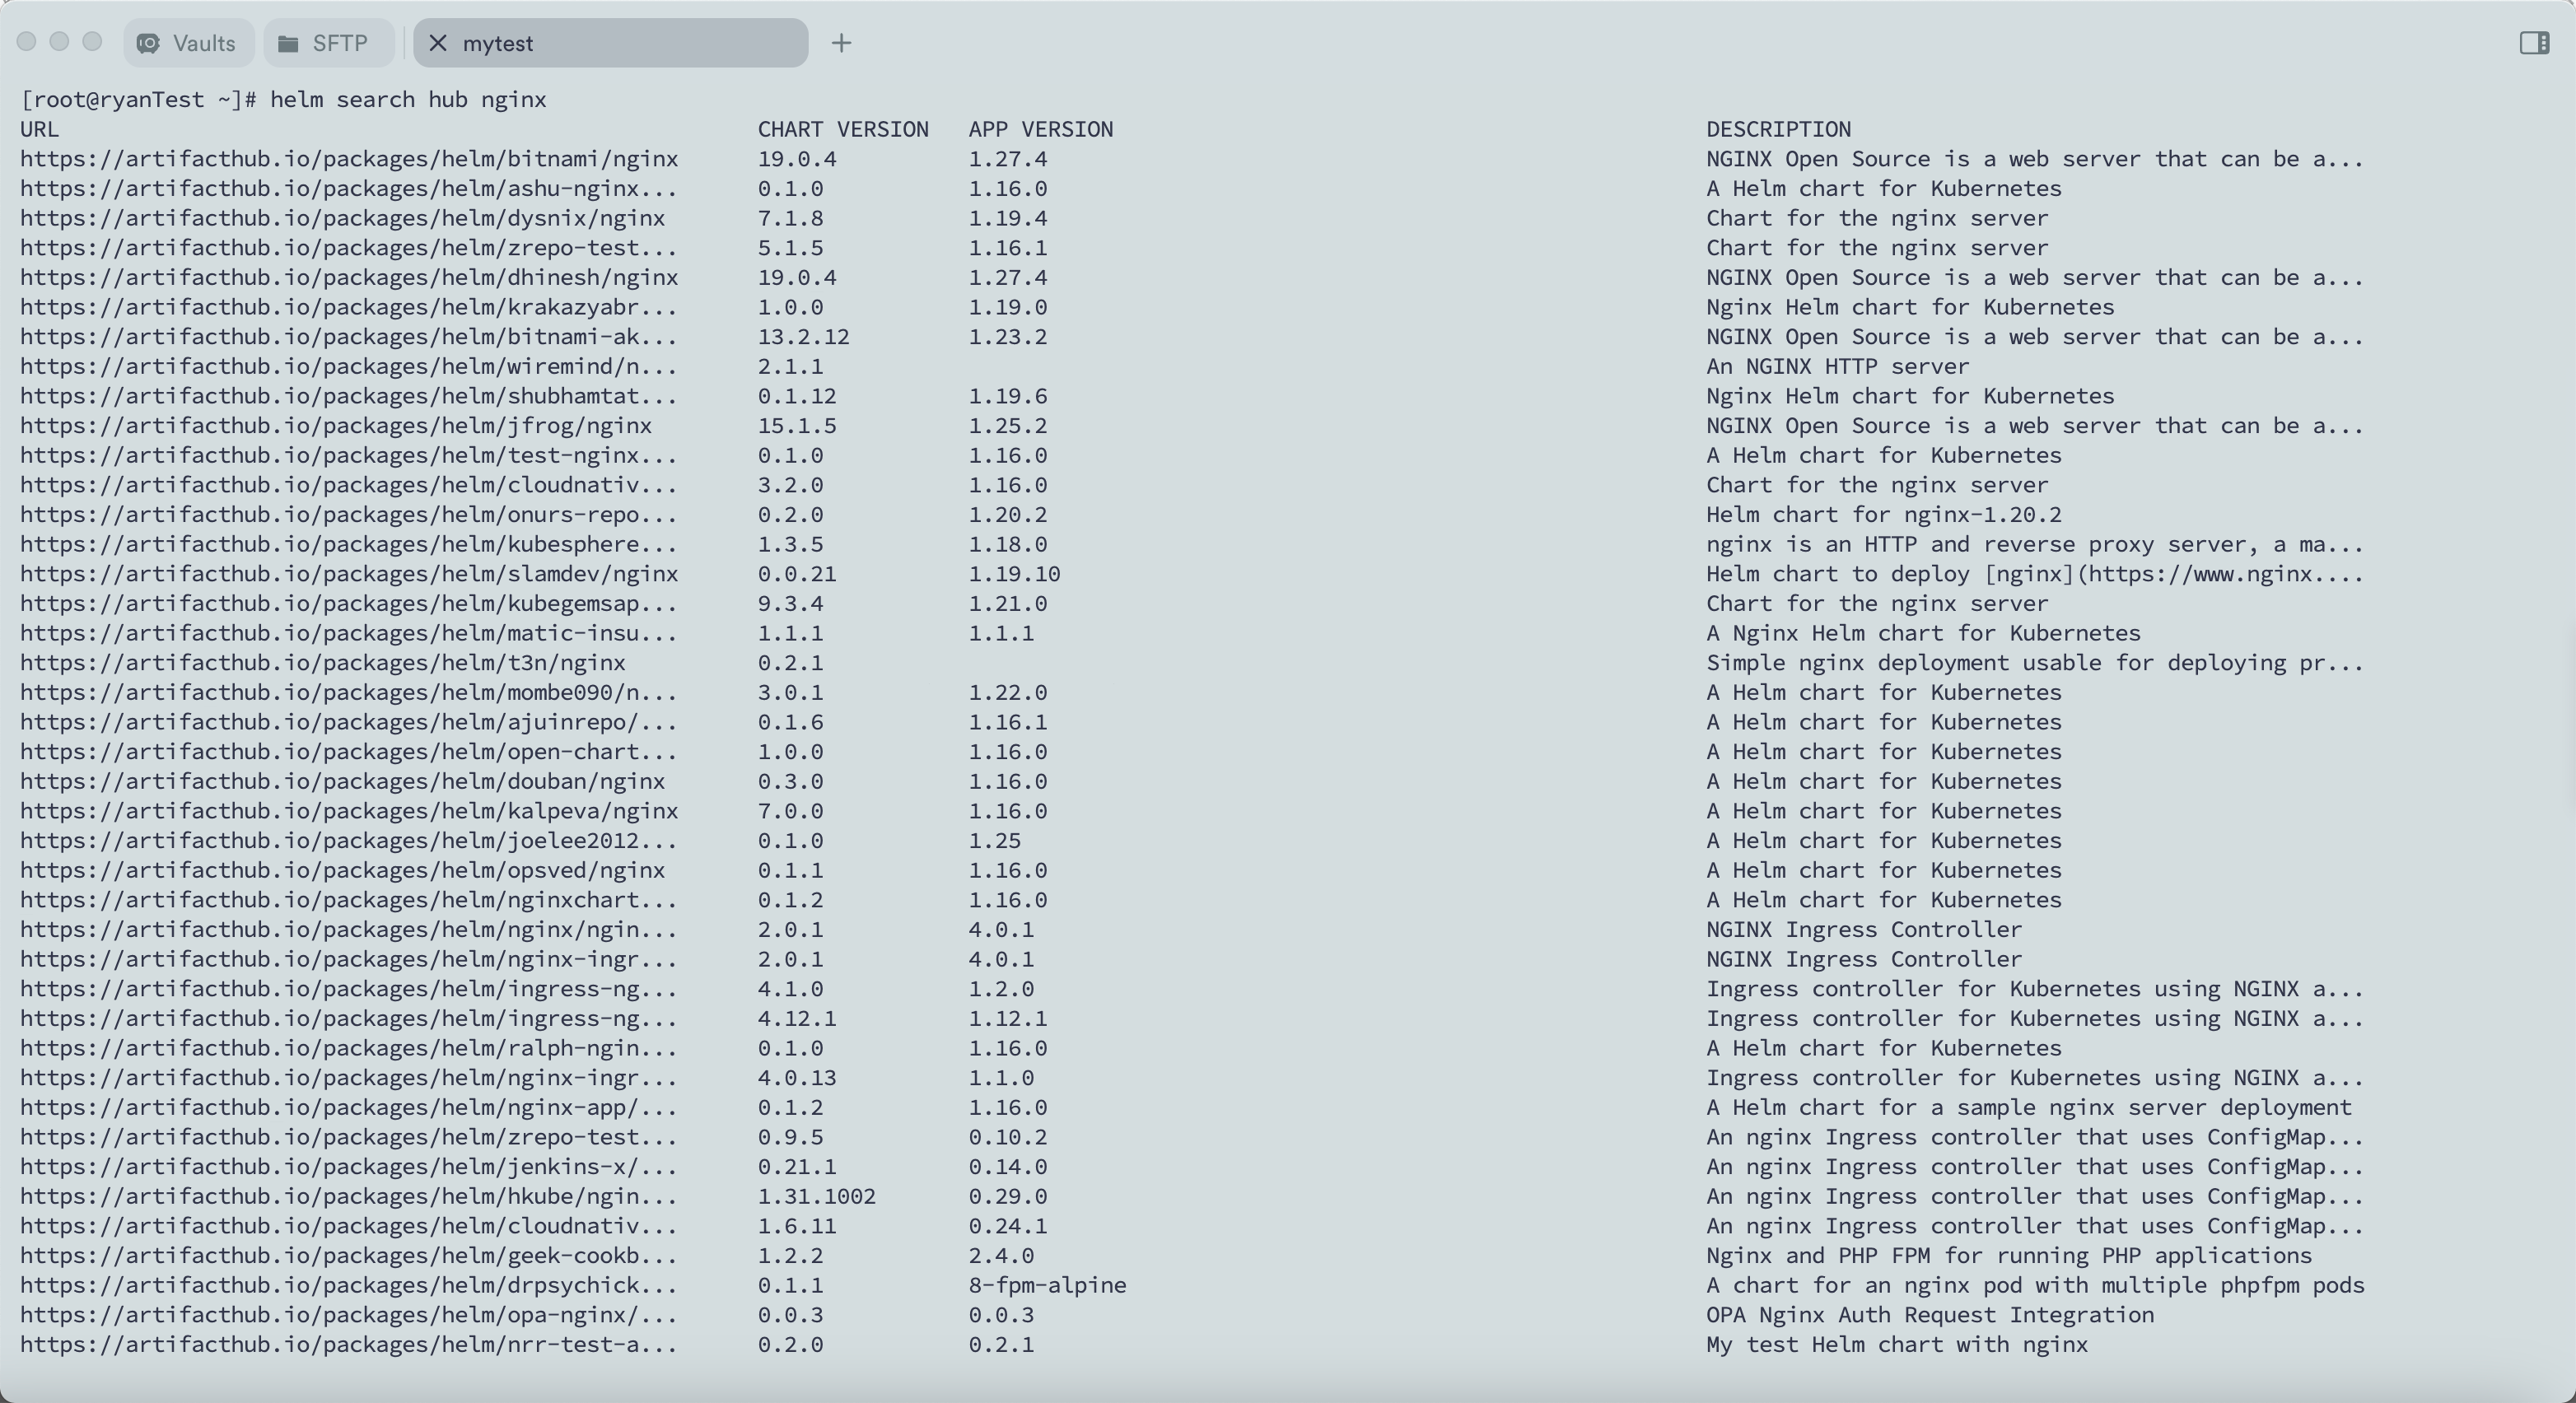
Task: Click the bitnami/nginx artifacthub URL
Action: [348, 159]
